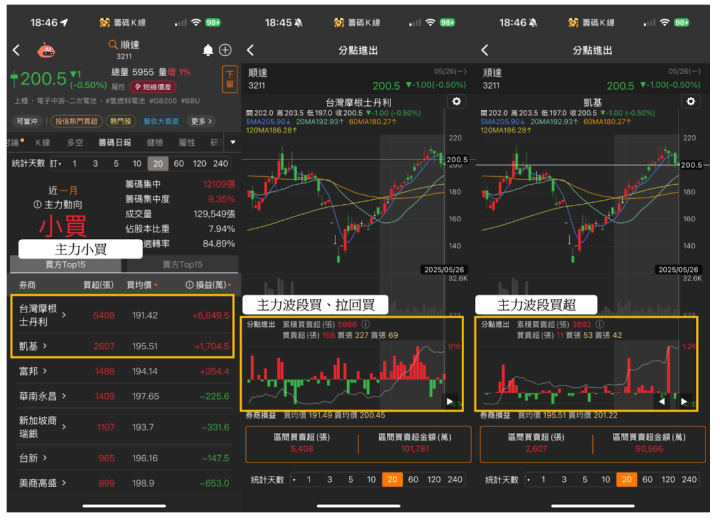Select 1 day in left screen 統計天數
Viewport: 720px width, 523px height.
pyautogui.click(x=74, y=163)
